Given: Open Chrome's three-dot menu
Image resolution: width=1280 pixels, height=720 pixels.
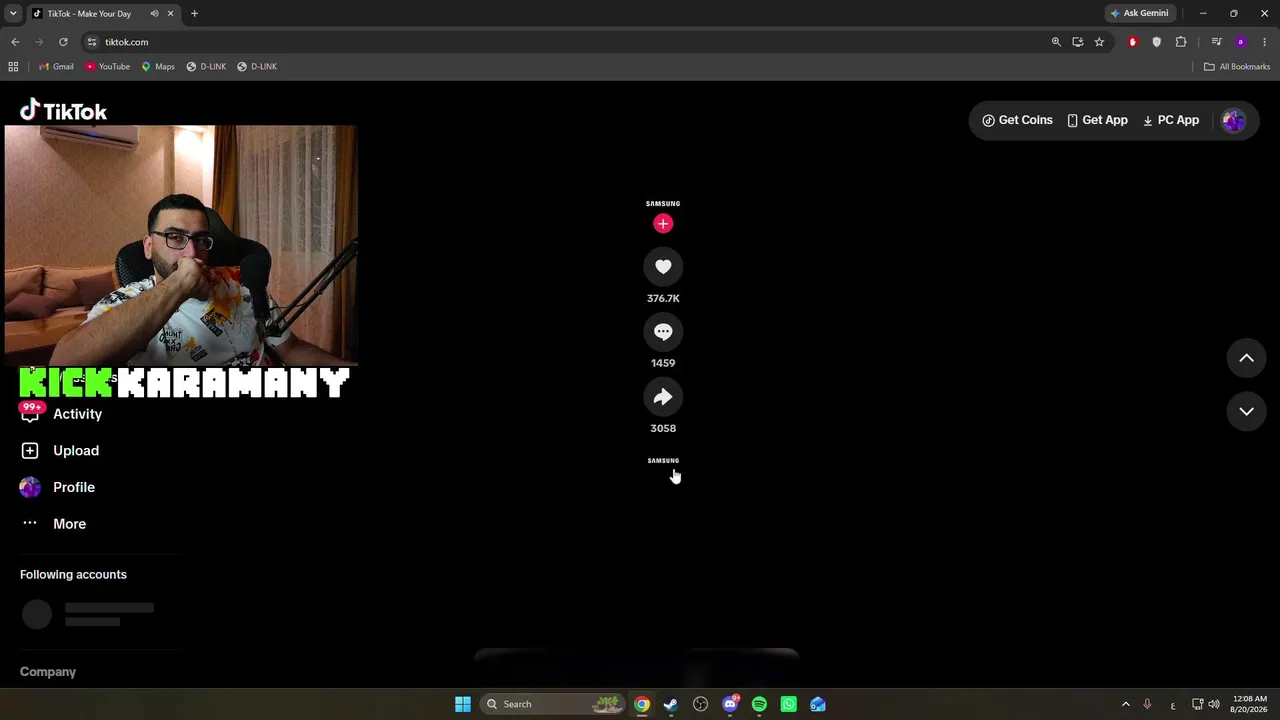Looking at the screenshot, I should 1264,42.
